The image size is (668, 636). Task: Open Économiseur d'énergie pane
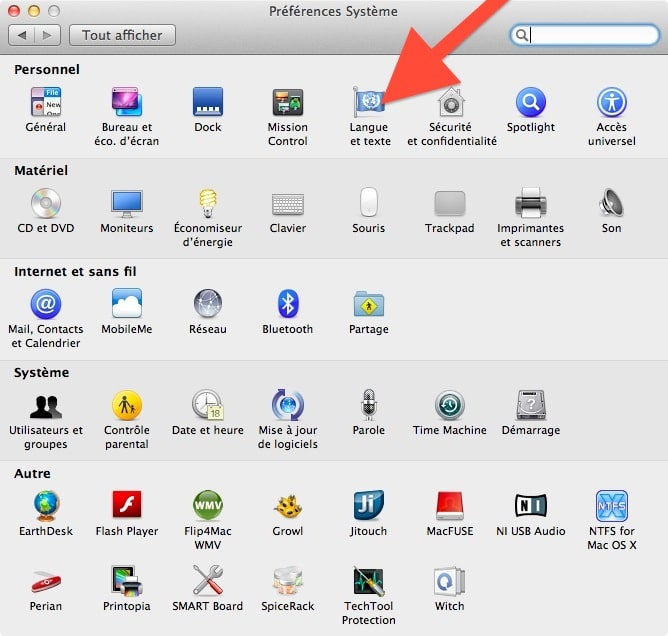207,203
